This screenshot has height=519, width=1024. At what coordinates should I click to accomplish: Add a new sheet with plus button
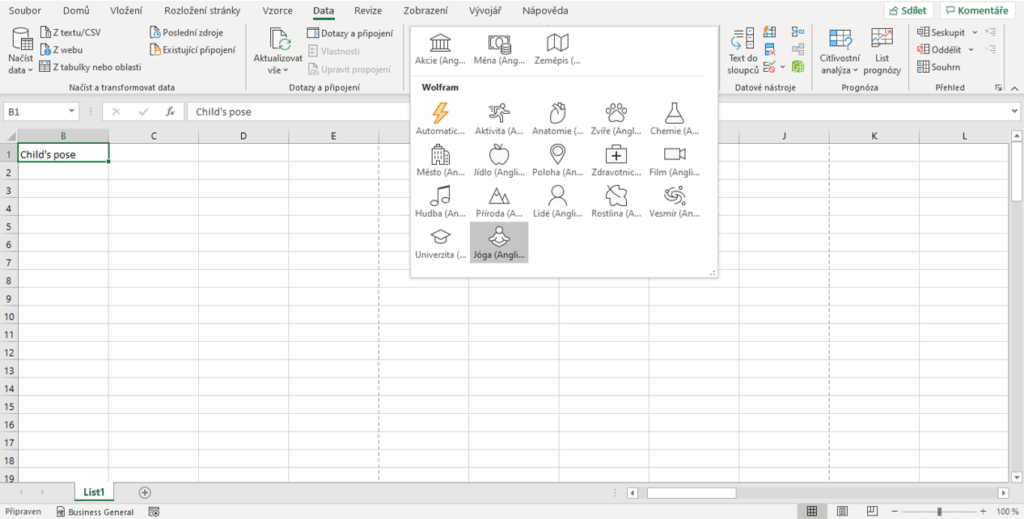[x=145, y=492]
